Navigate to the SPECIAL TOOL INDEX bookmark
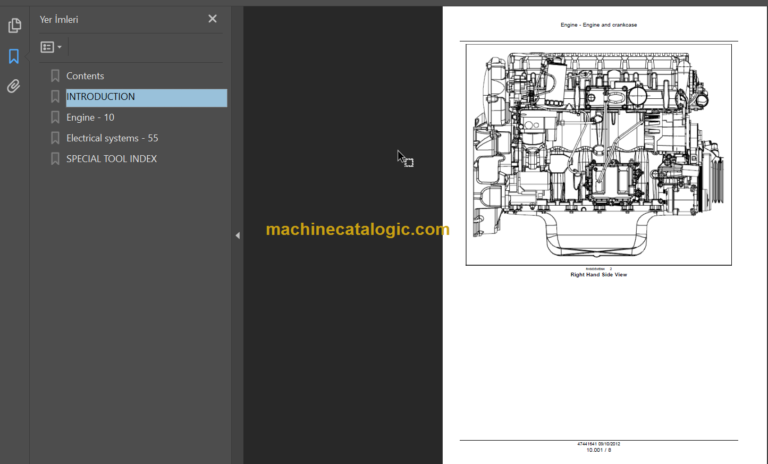The image size is (768, 464). point(112,159)
